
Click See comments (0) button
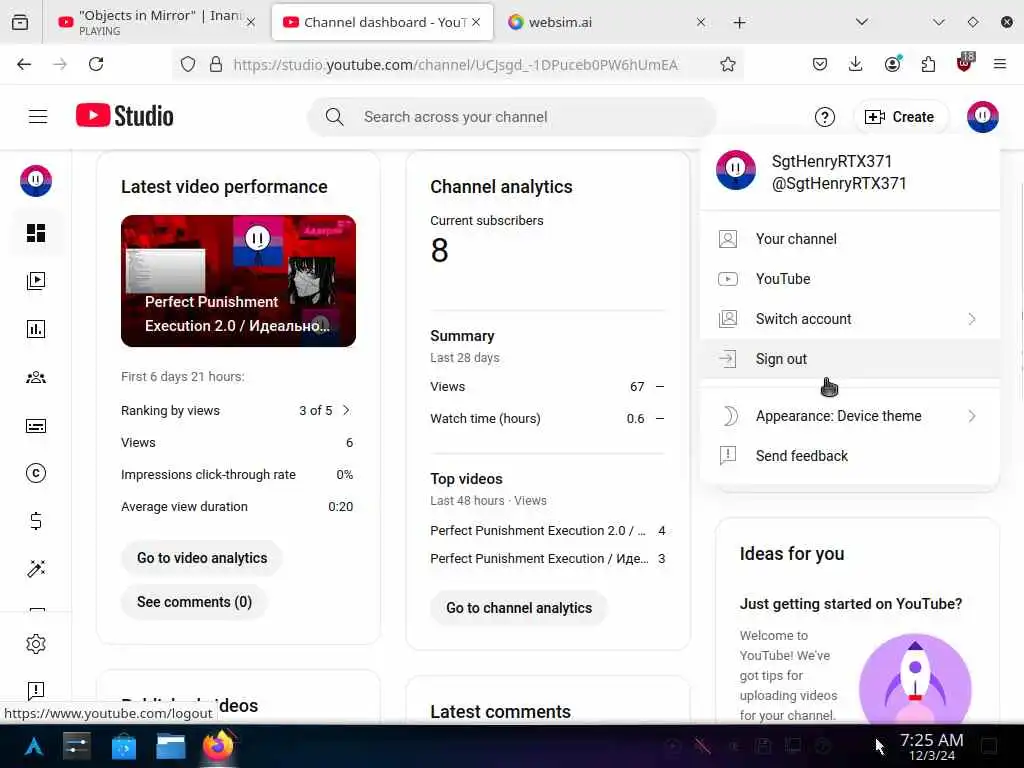coord(195,601)
